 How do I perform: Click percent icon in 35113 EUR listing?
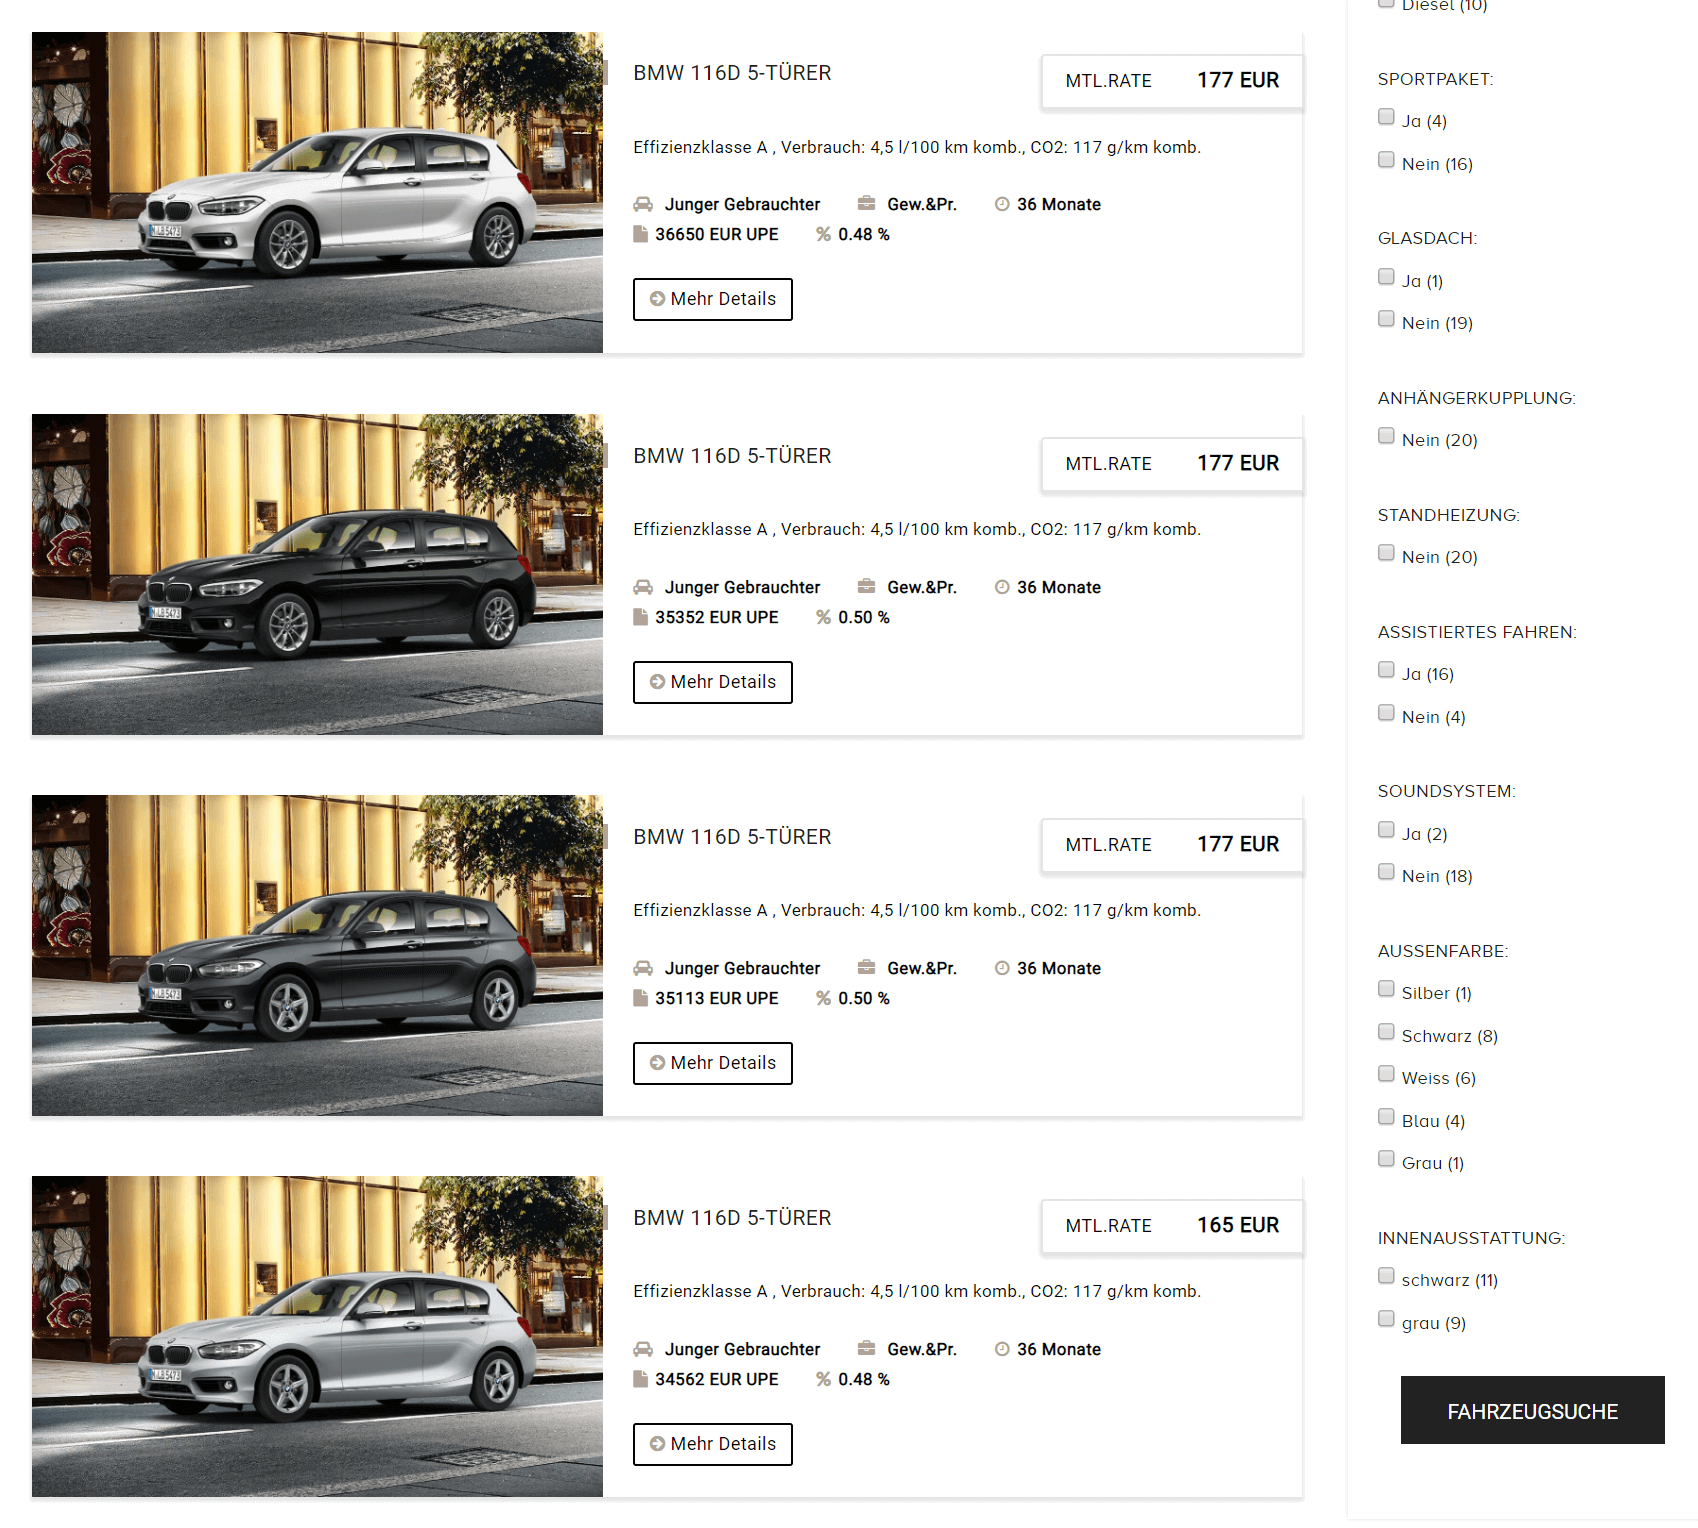point(823,998)
